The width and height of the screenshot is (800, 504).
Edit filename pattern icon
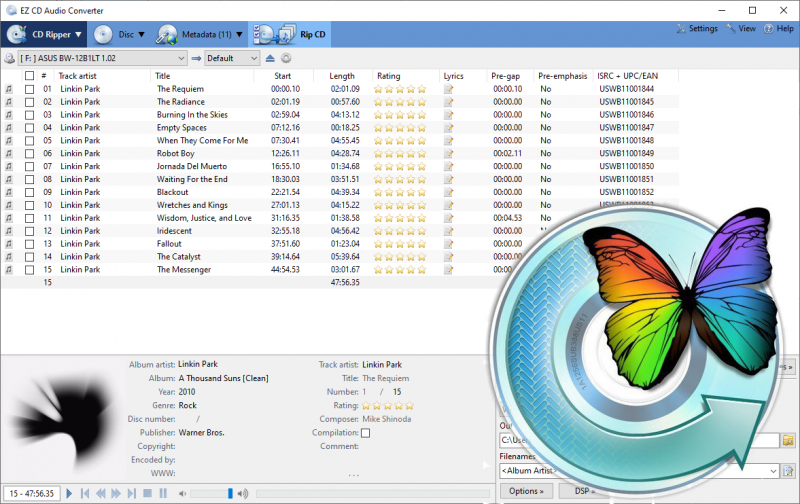(788, 471)
